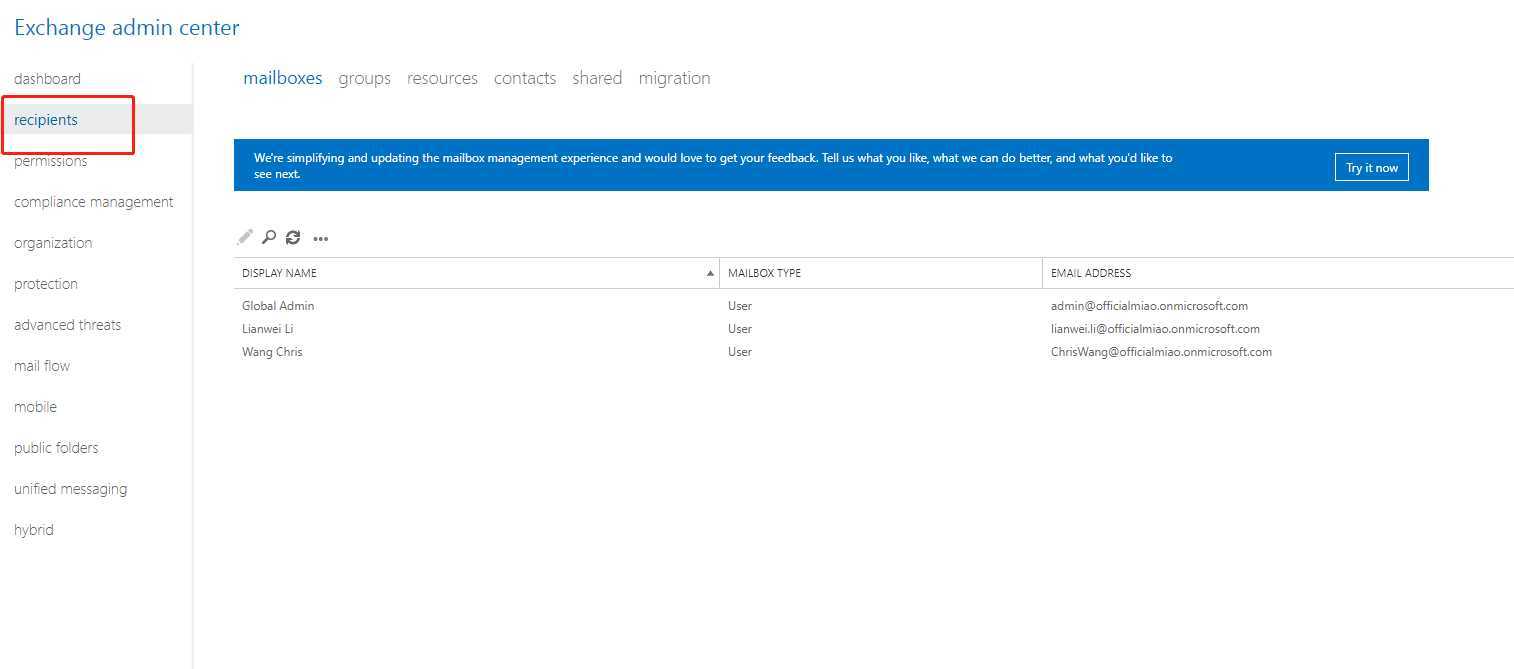Open the permissions section
The image size is (1514, 669).
[51, 161]
